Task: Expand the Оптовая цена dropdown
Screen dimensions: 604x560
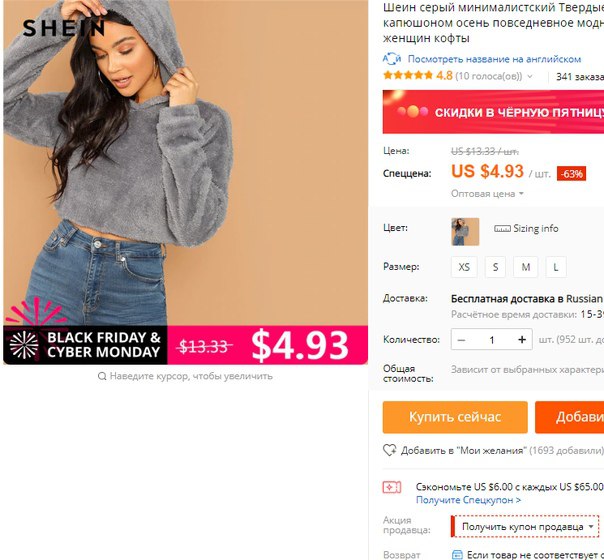Action: pyautogui.click(x=487, y=194)
